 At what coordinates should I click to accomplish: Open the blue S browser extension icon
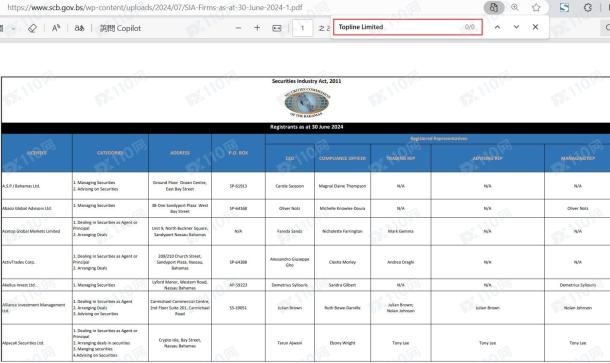coord(564,7)
